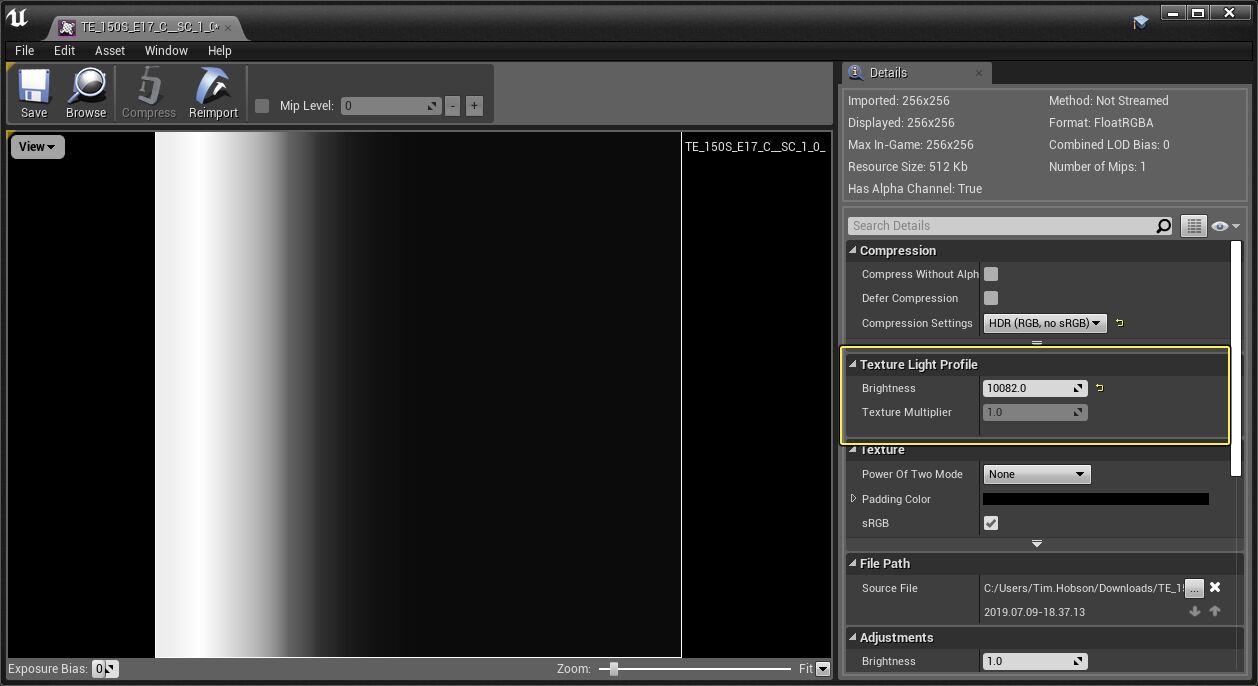Click the Reimport icon
The height and width of the screenshot is (686, 1258).
click(x=212, y=93)
